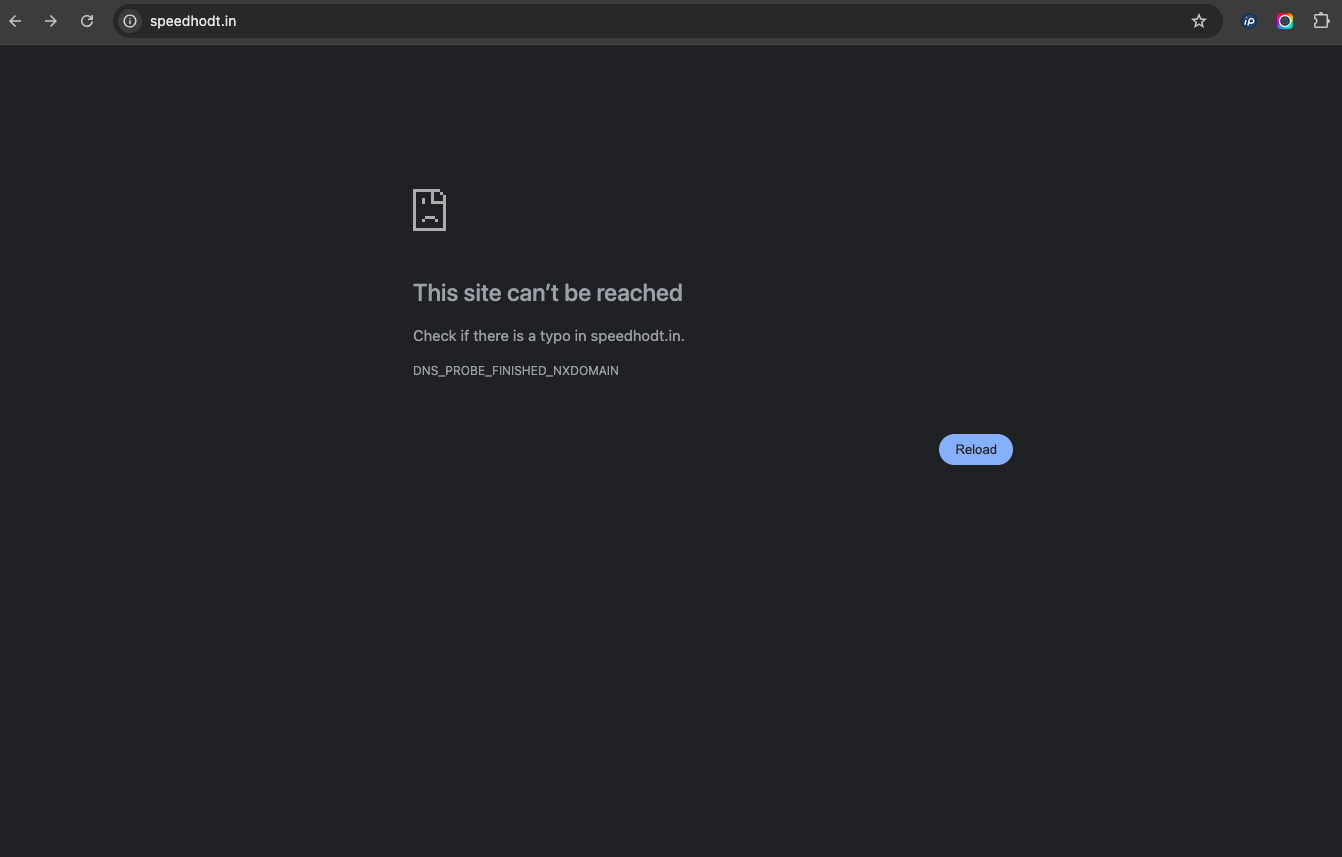Launch the rainbow lens extension
The image size is (1342, 857).
coord(1285,21)
